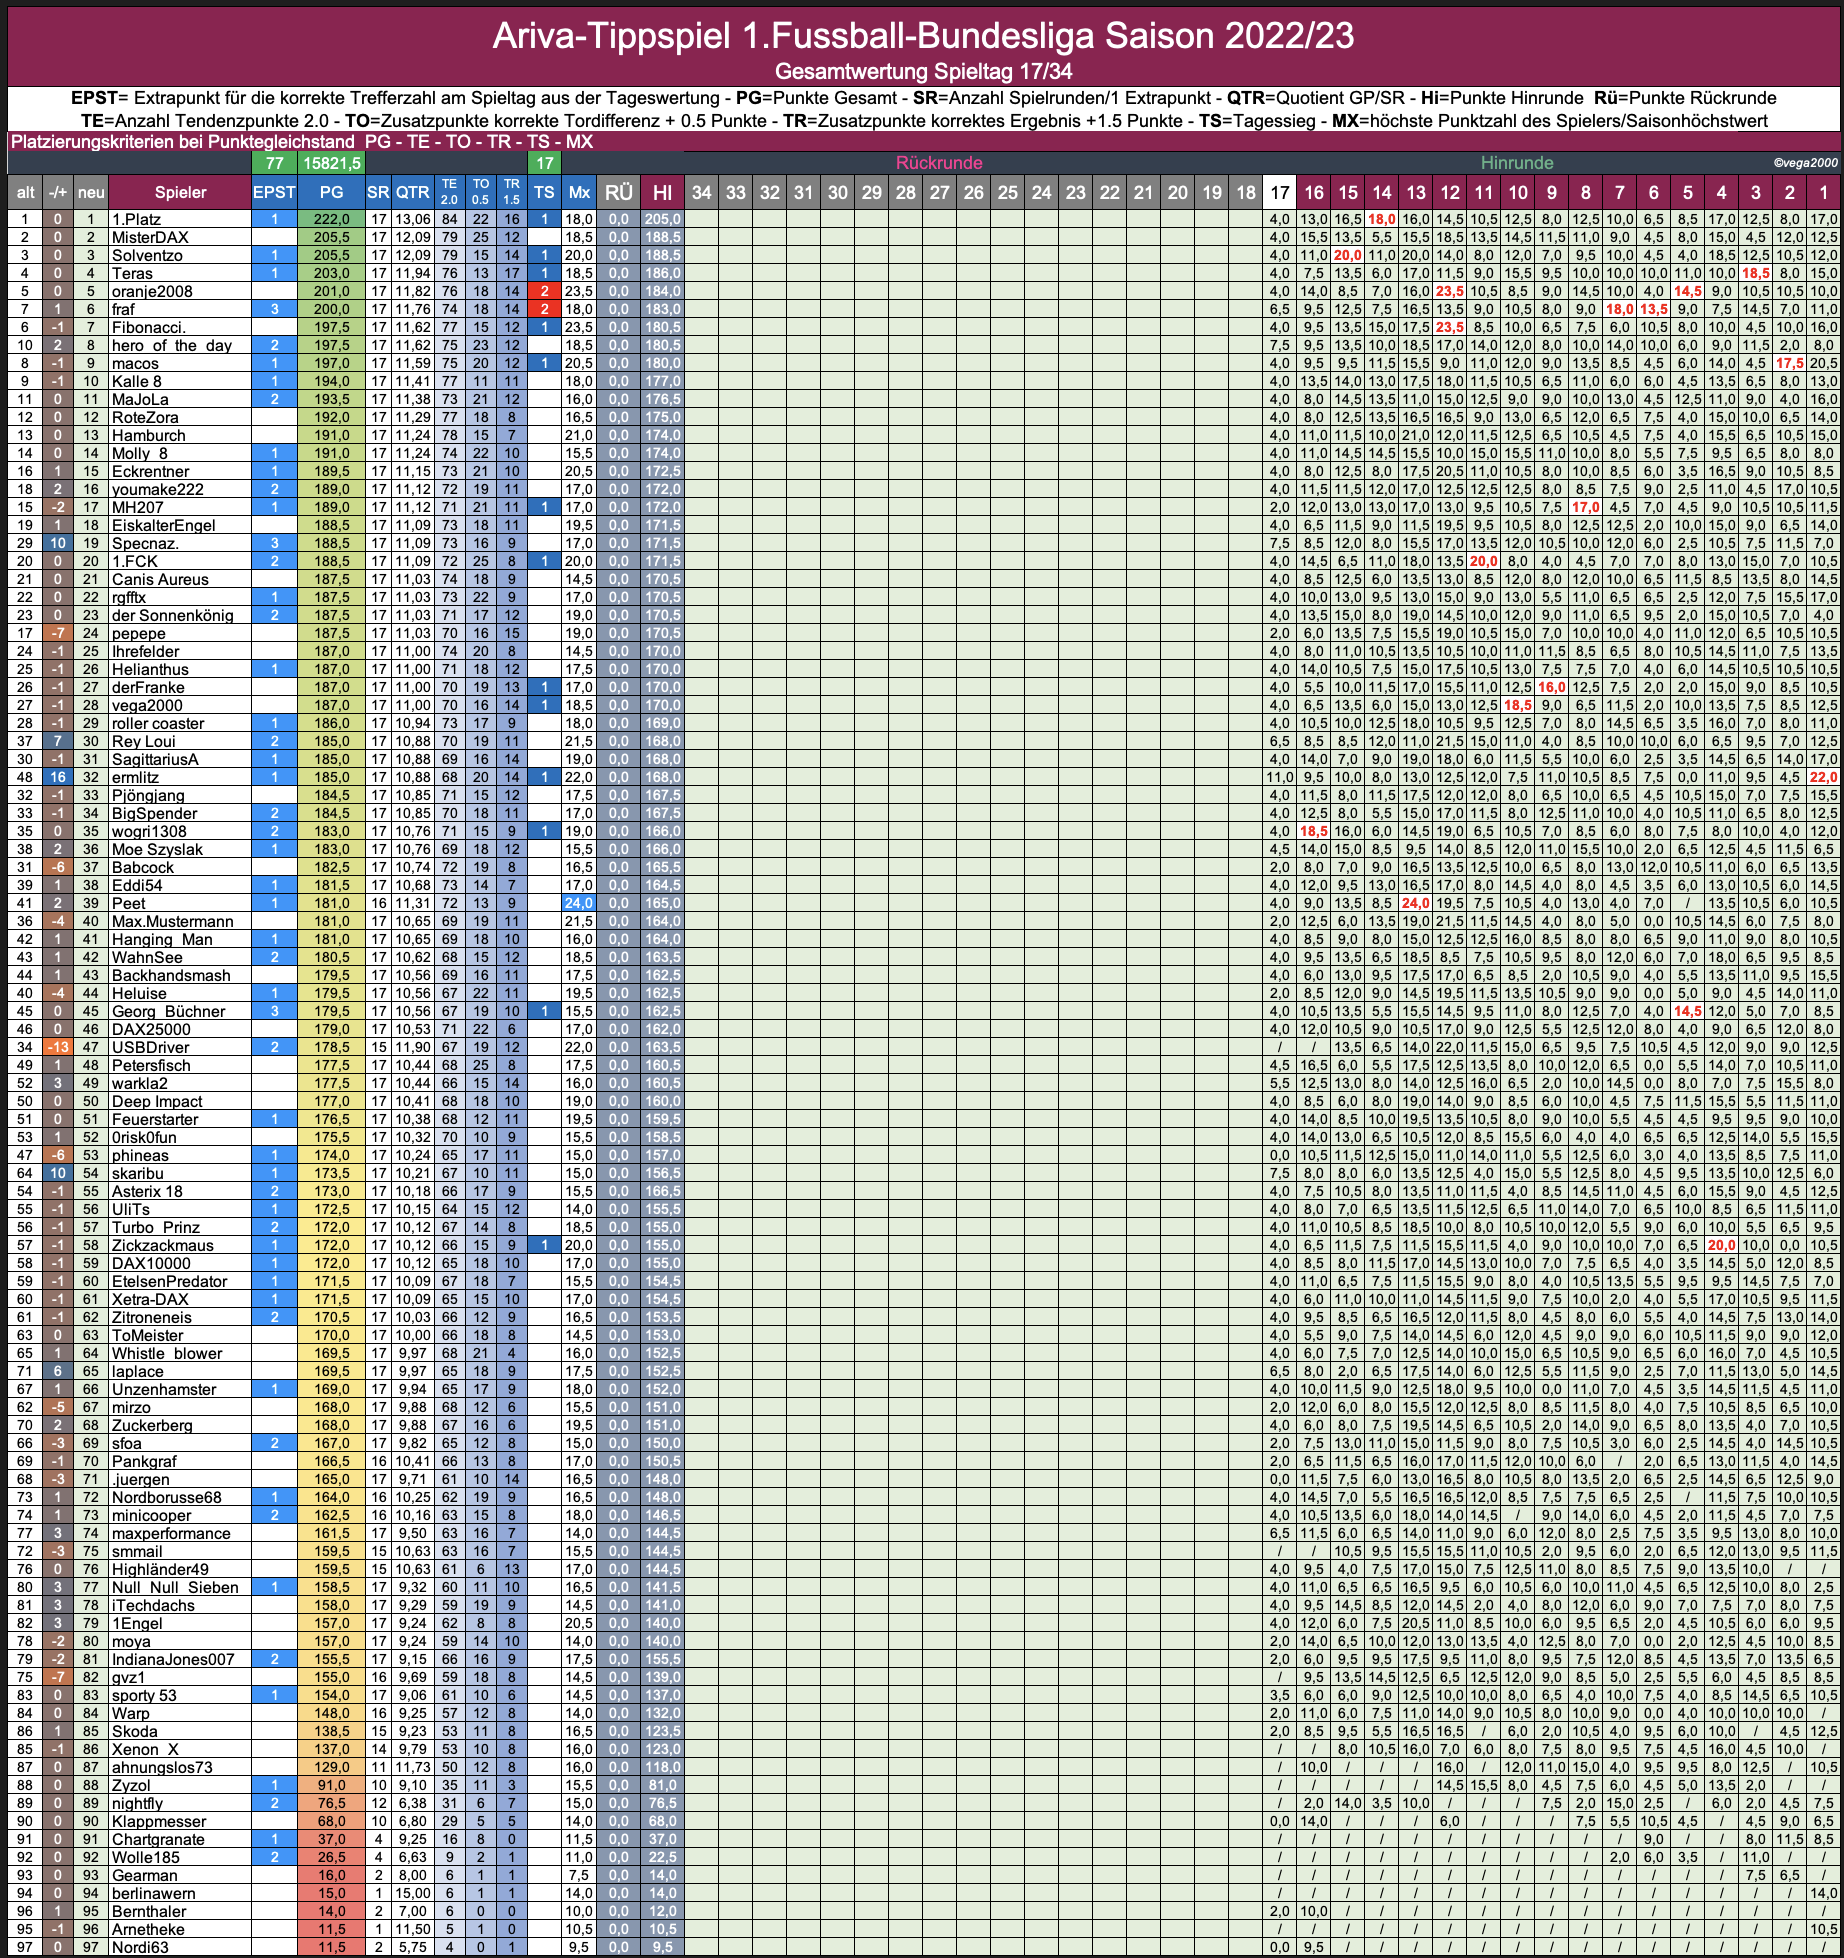Select Spieltag 34 column header

point(702,192)
